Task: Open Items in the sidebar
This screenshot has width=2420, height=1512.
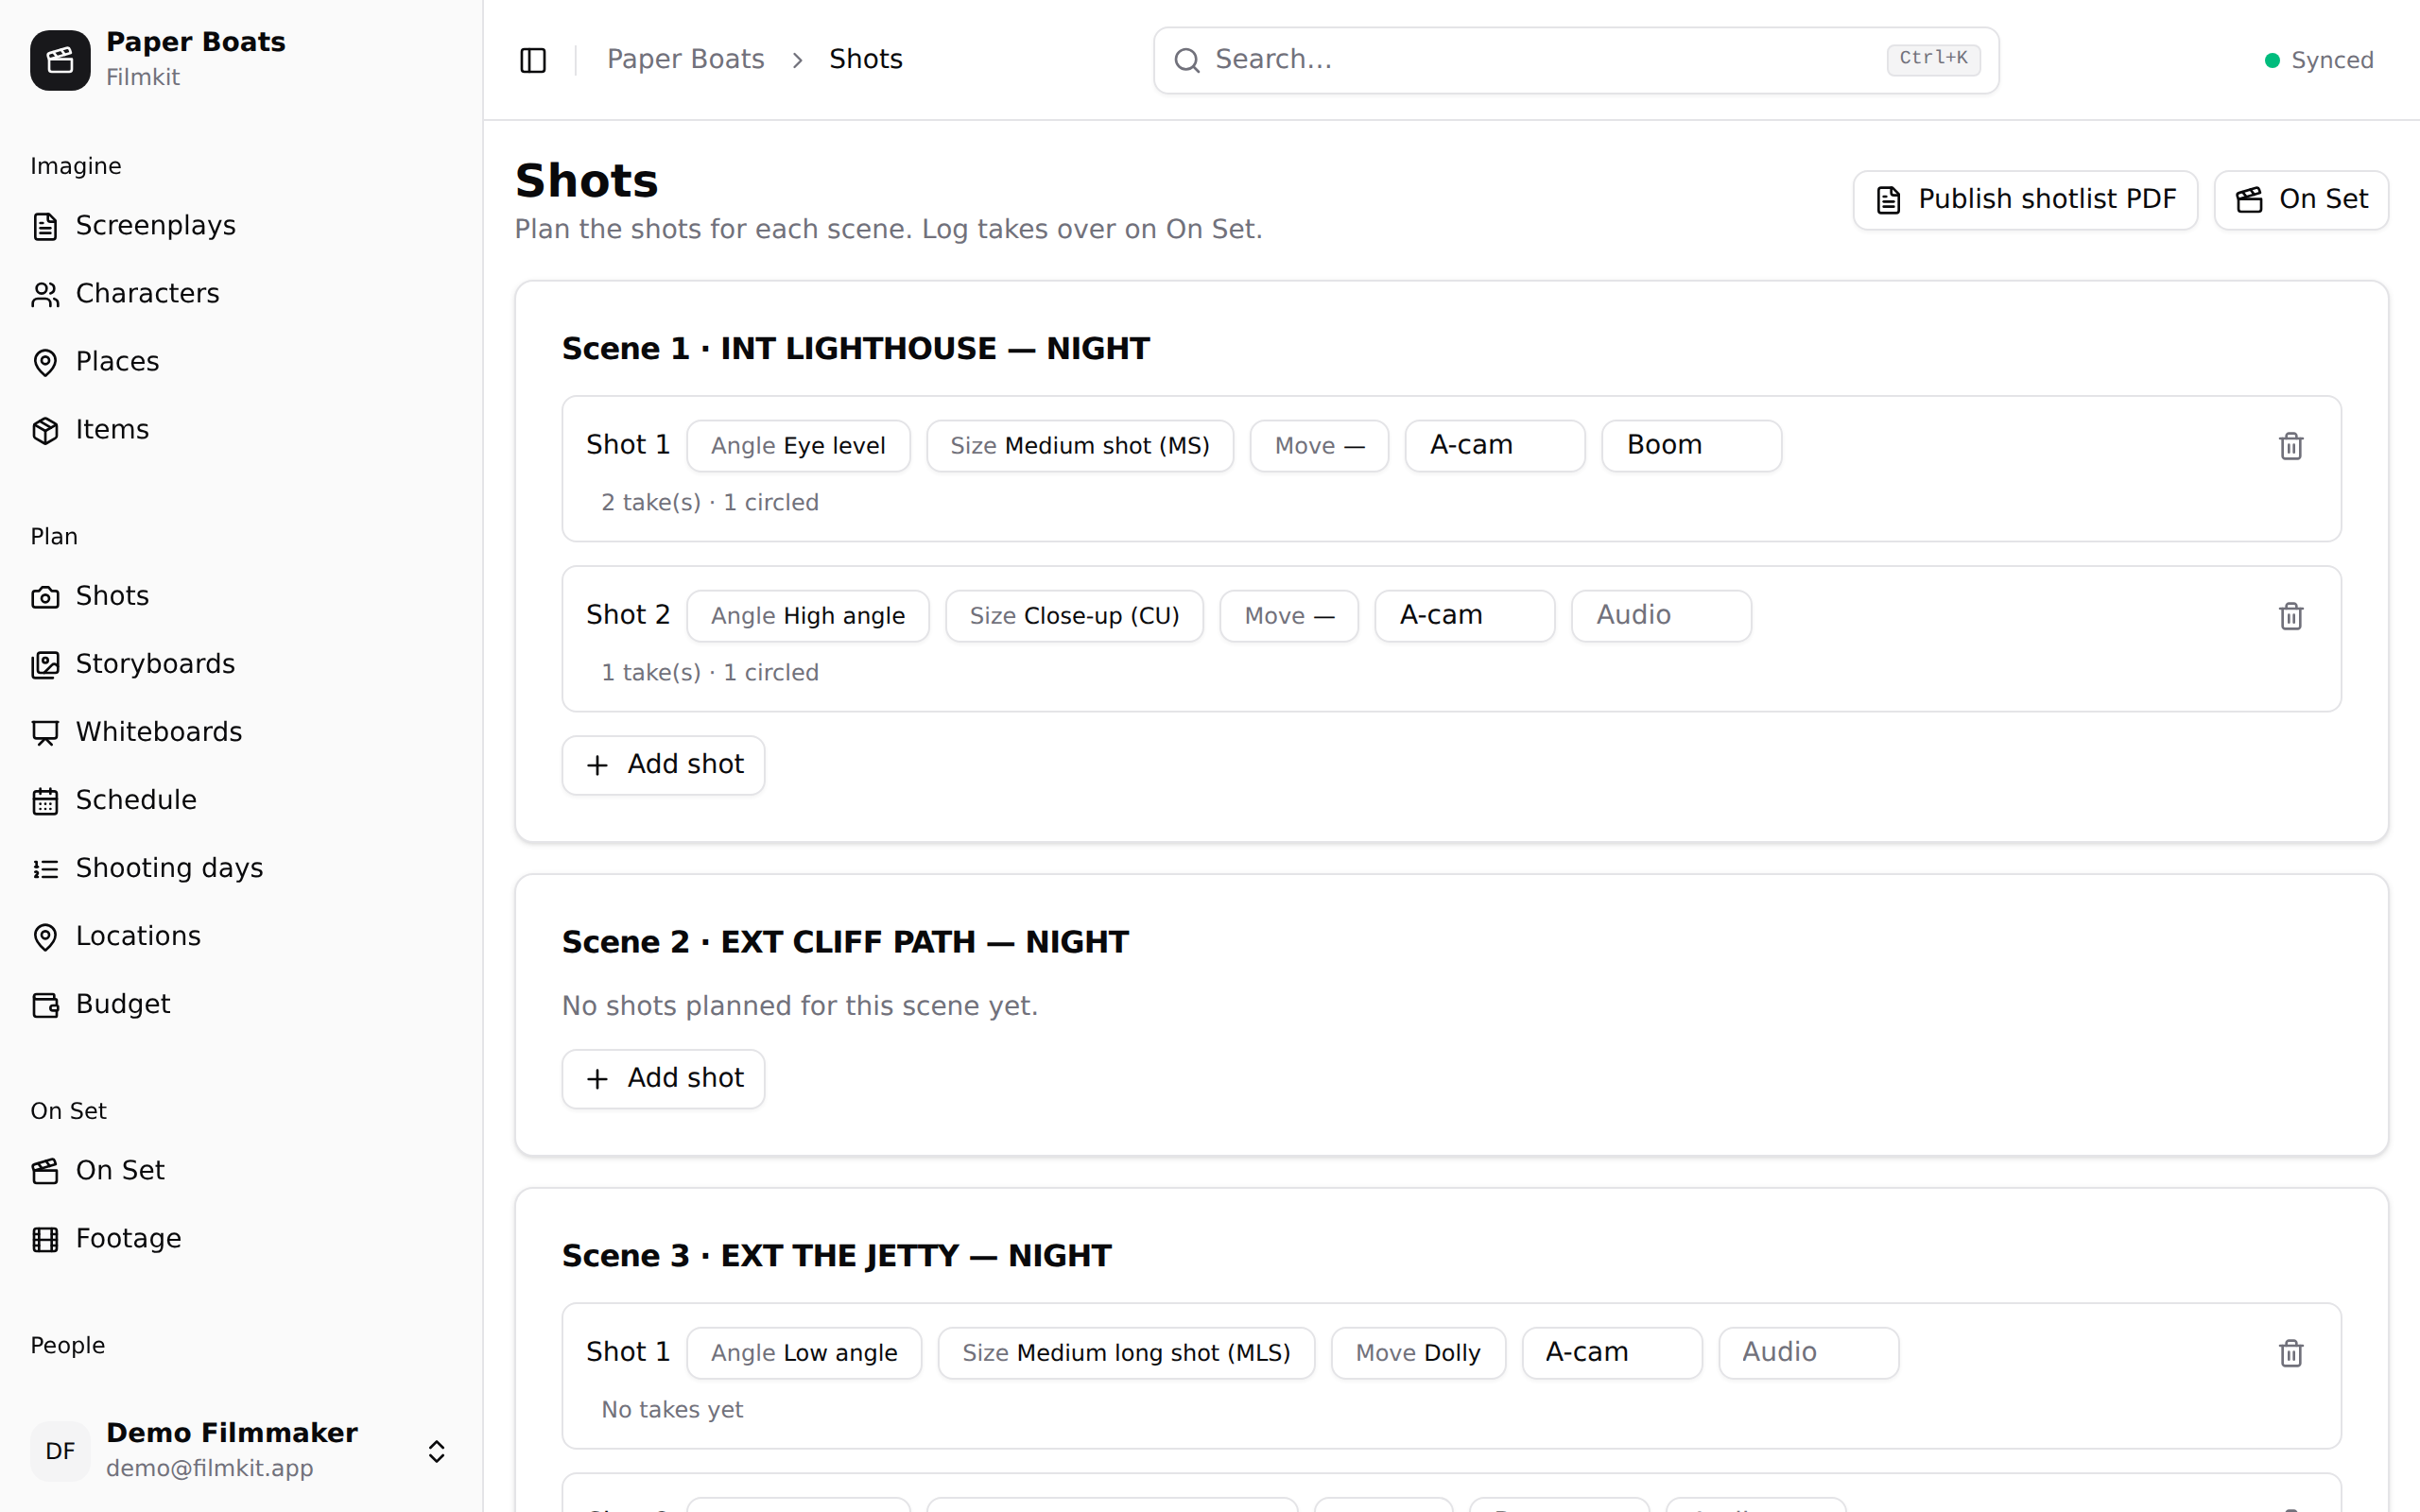Action: (241, 430)
